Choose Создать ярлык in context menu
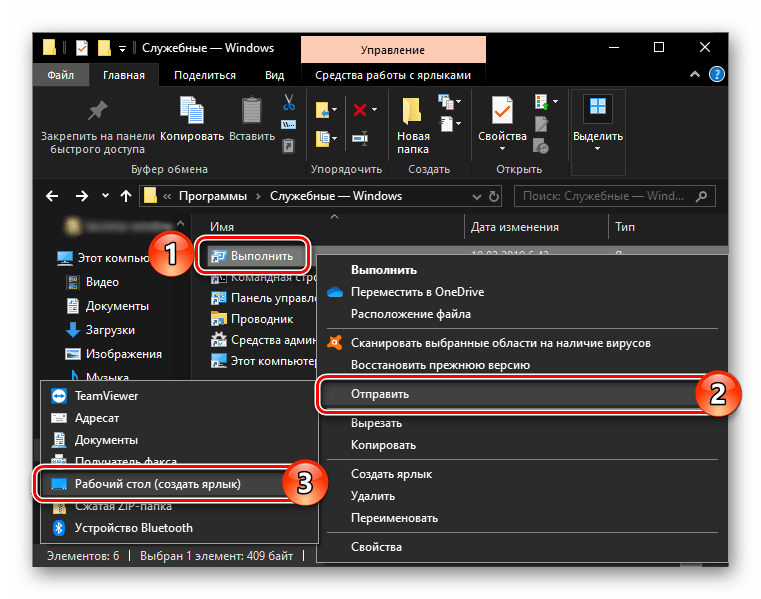The image size is (761, 599). click(x=391, y=474)
